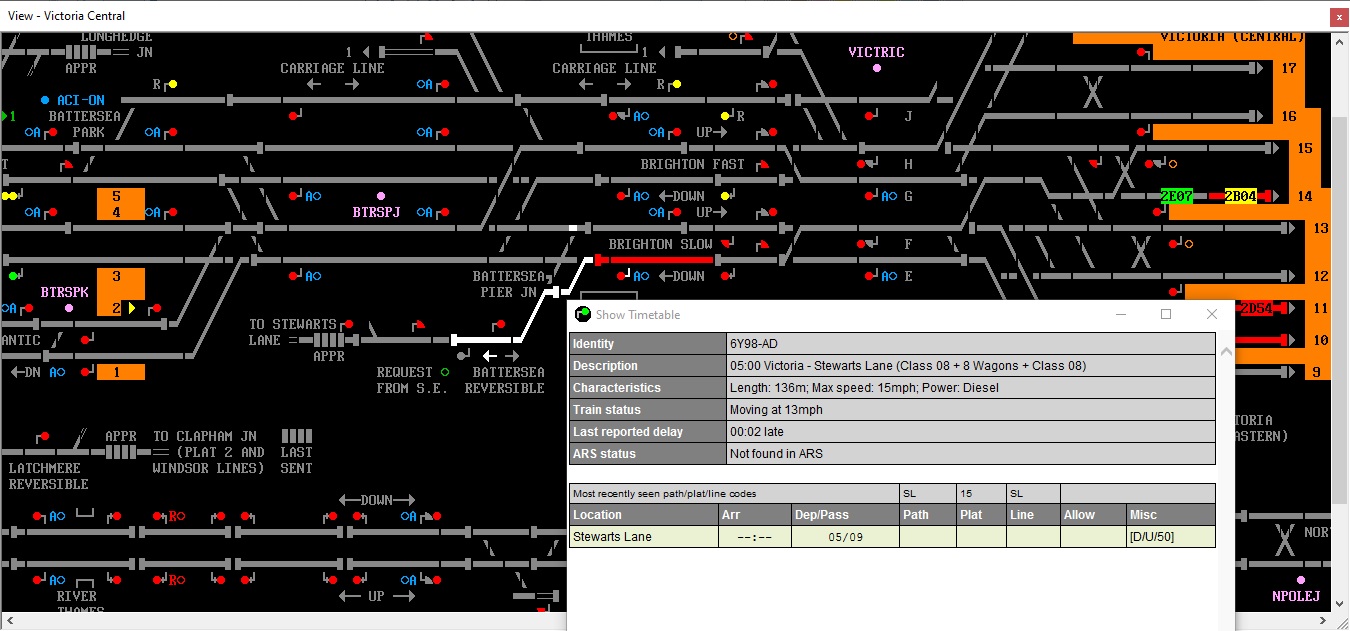Image resolution: width=1350 pixels, height=631 pixels.
Task: Click the red 2D54 train berth
Action: click(1256, 308)
